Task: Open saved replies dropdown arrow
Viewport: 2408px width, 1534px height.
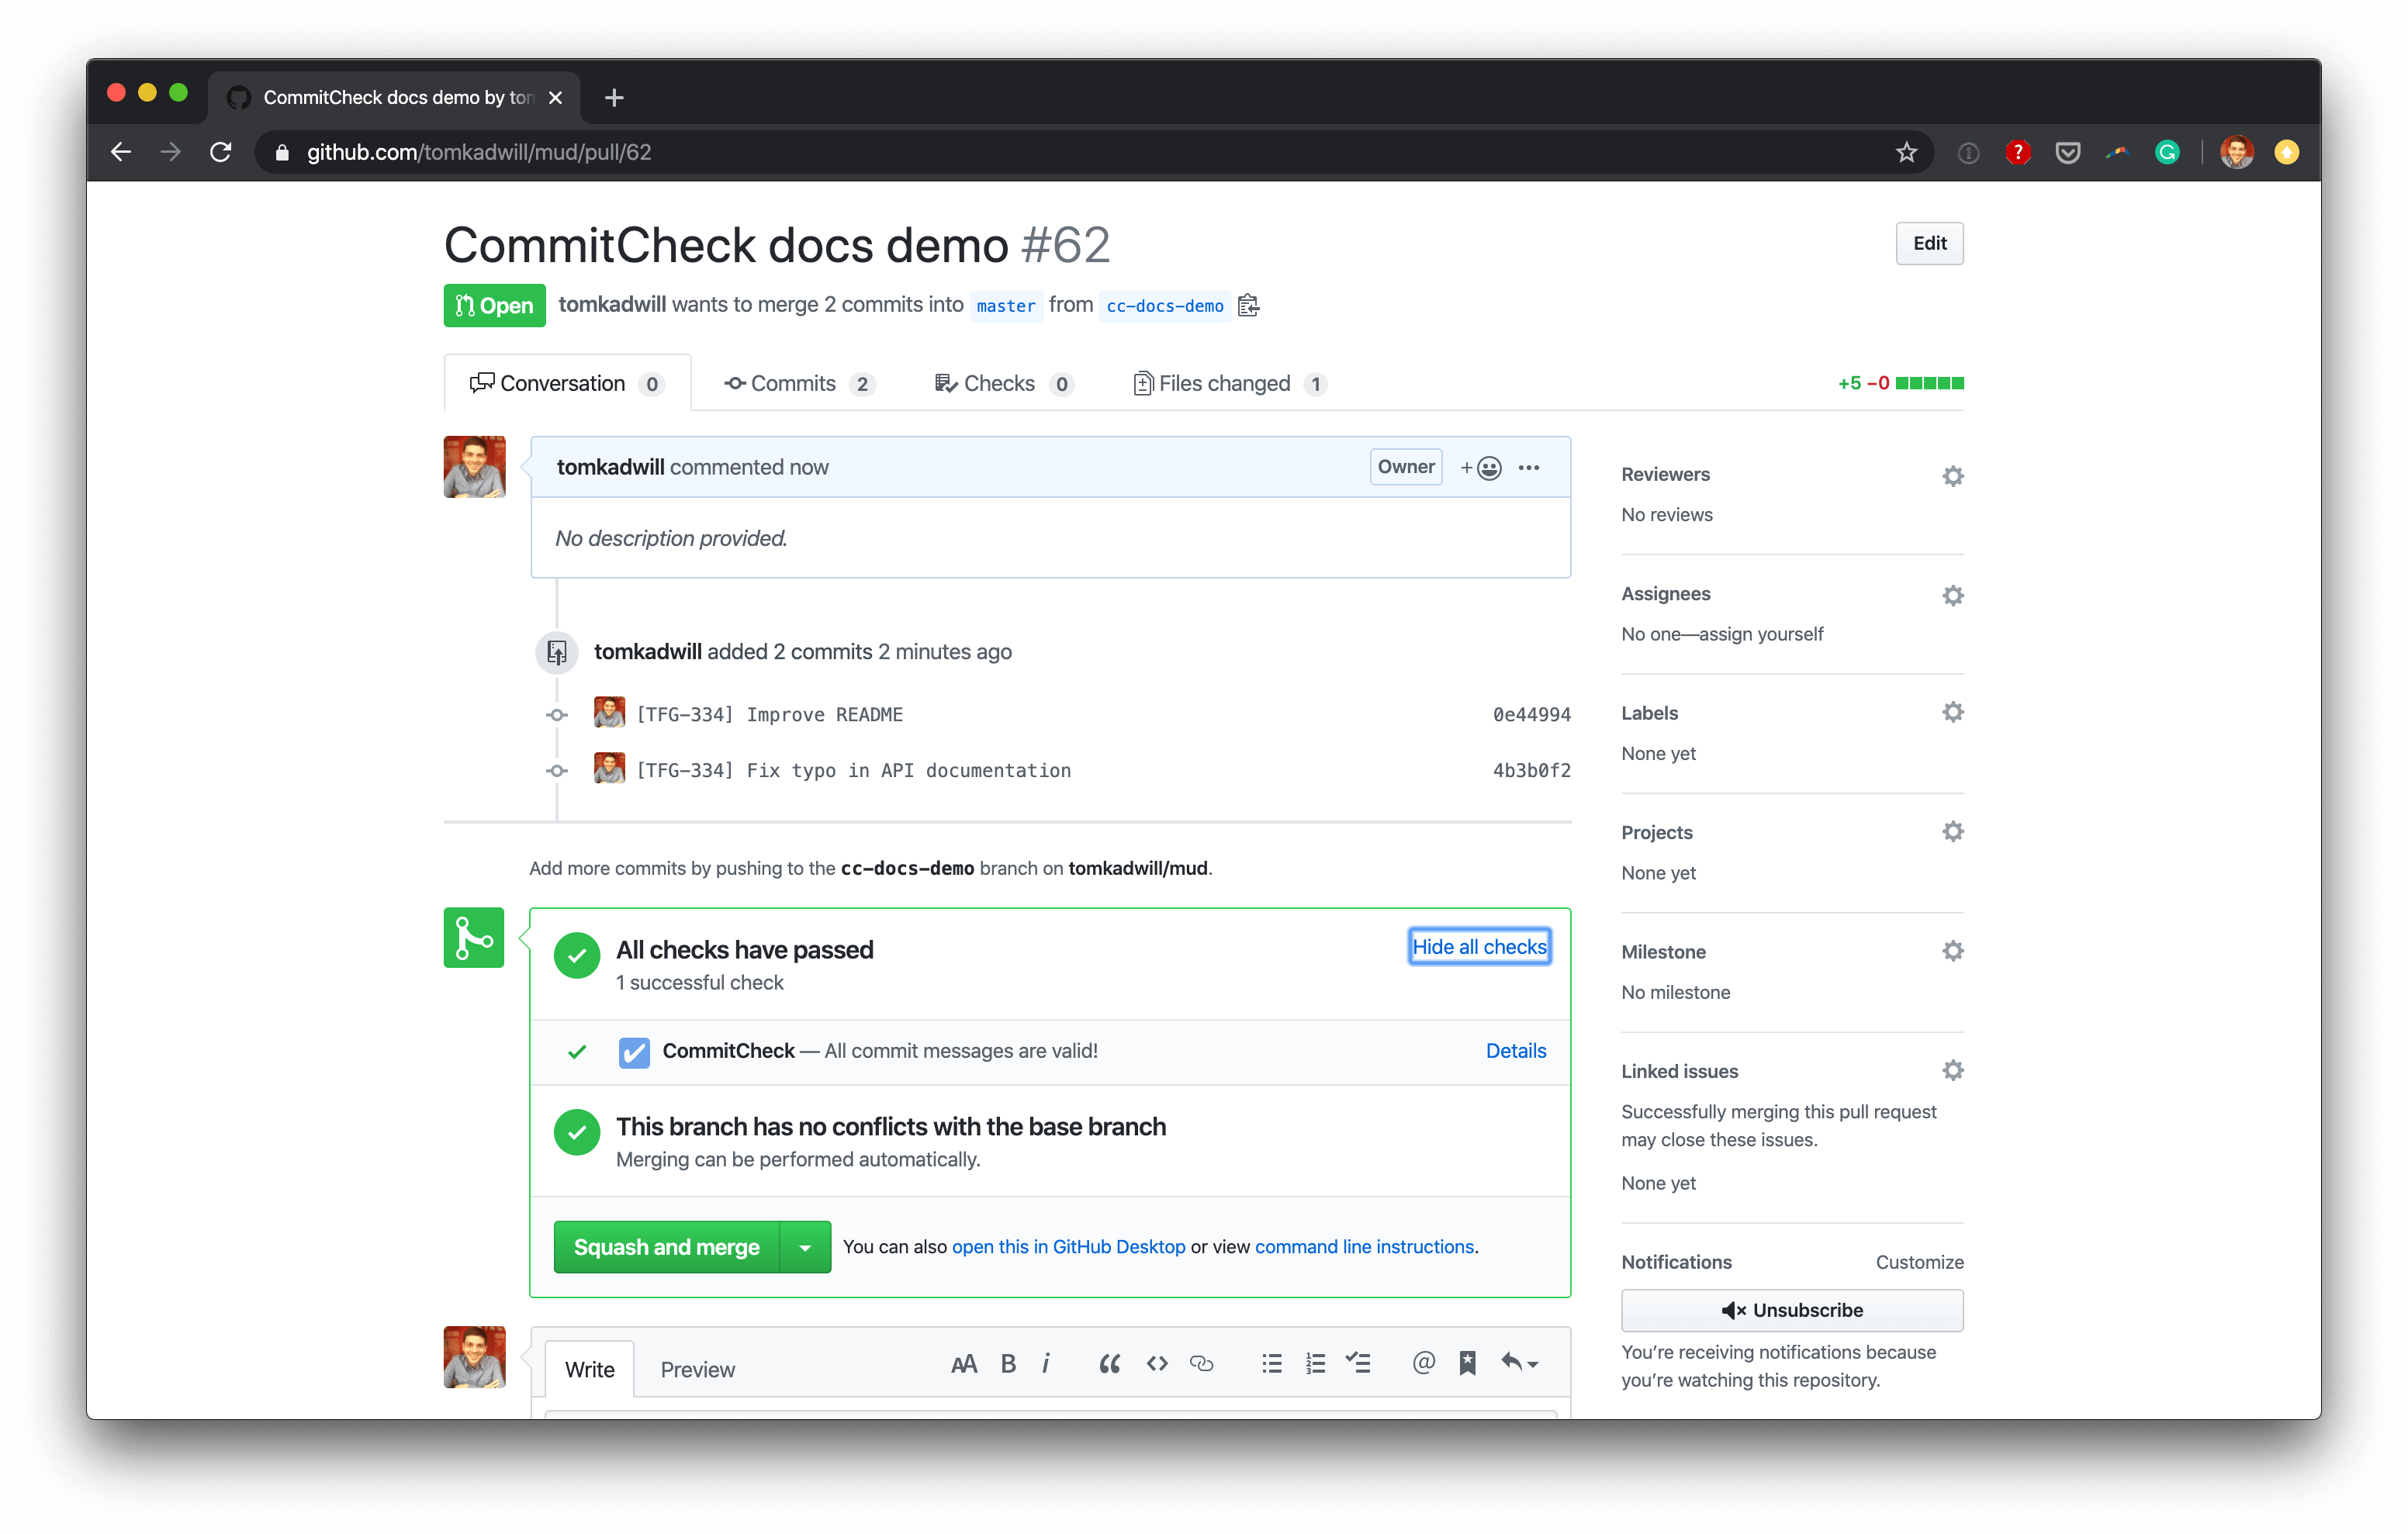Action: pyautogui.click(x=1520, y=1363)
